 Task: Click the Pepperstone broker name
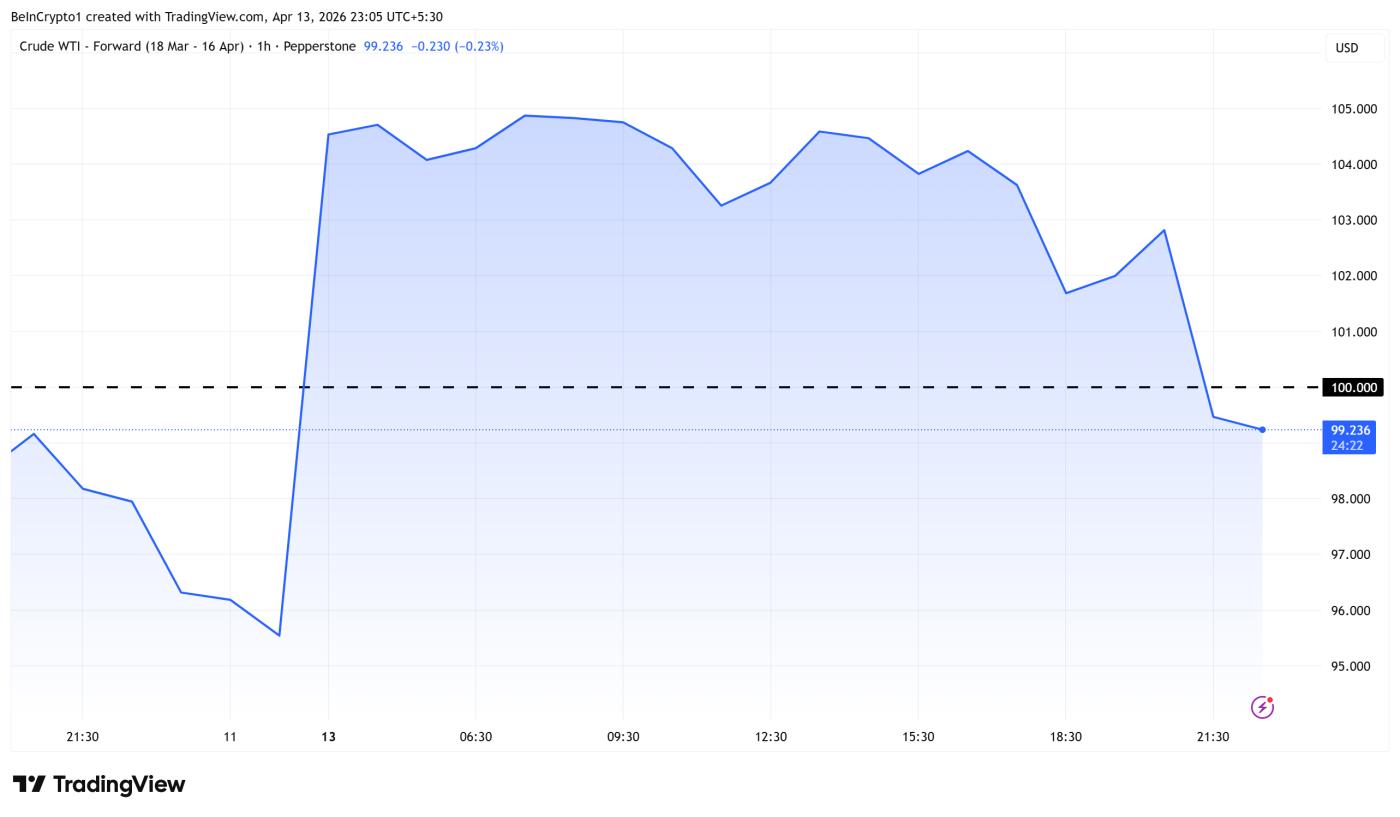pos(319,46)
